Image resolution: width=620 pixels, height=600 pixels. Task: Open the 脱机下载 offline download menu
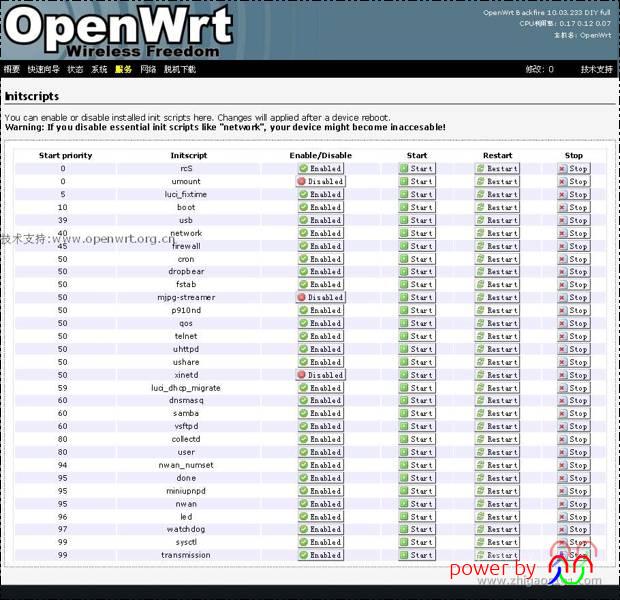(x=180, y=70)
